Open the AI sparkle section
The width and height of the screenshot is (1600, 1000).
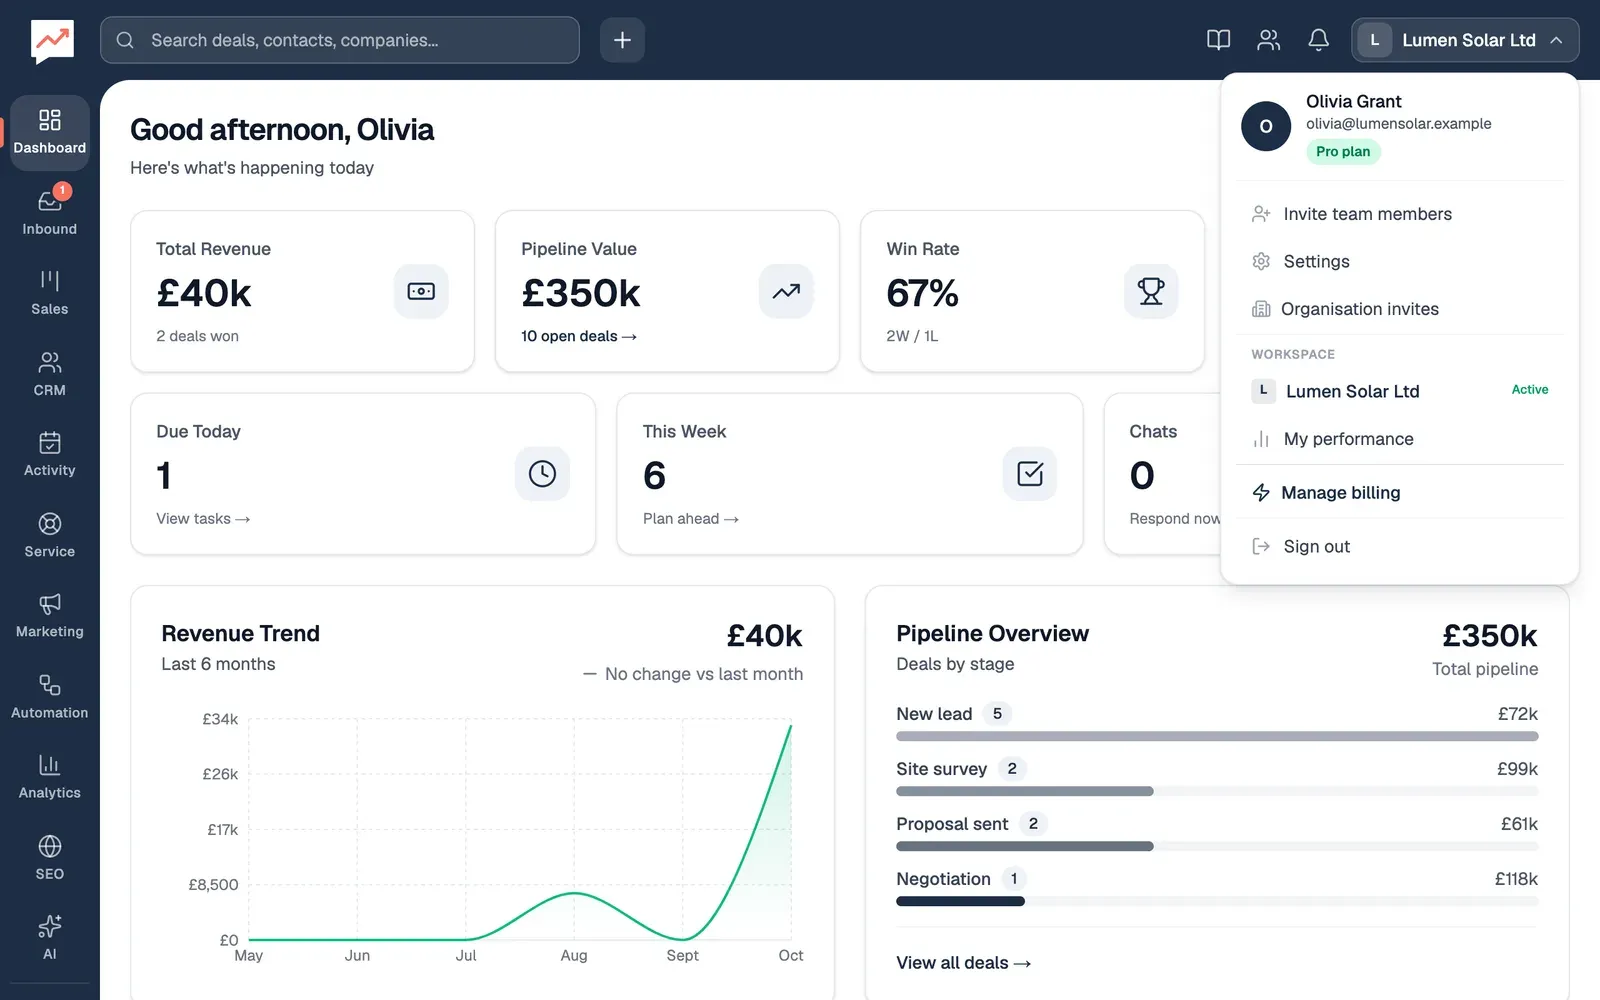click(49, 937)
